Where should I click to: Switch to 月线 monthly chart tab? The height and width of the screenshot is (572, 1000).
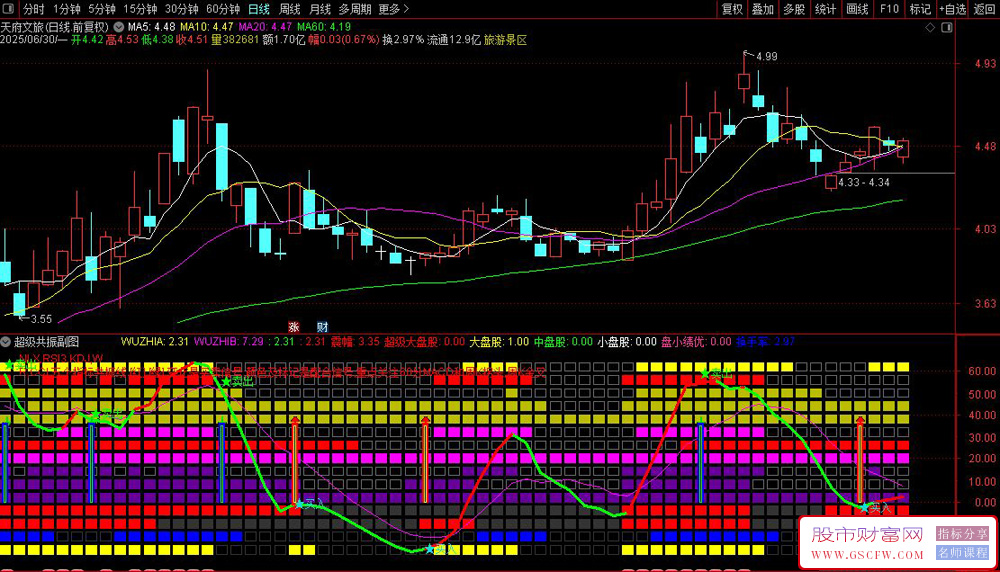coord(320,9)
